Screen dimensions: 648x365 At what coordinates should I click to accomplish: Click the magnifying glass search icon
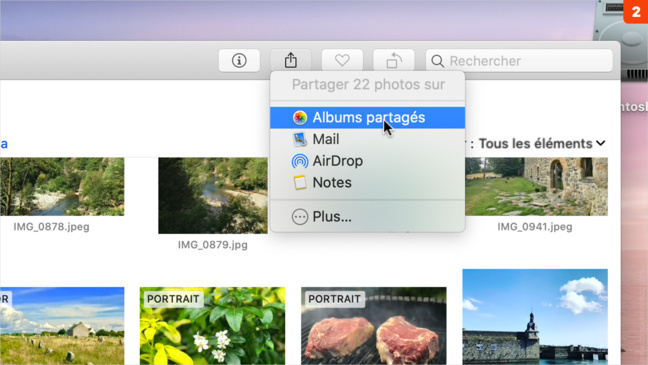(437, 61)
